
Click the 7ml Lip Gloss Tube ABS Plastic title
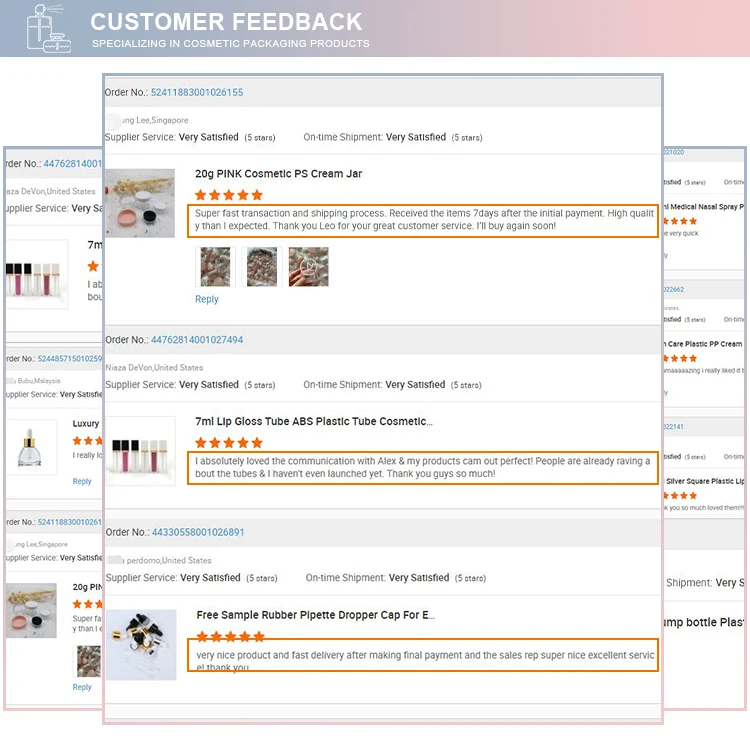[314, 421]
